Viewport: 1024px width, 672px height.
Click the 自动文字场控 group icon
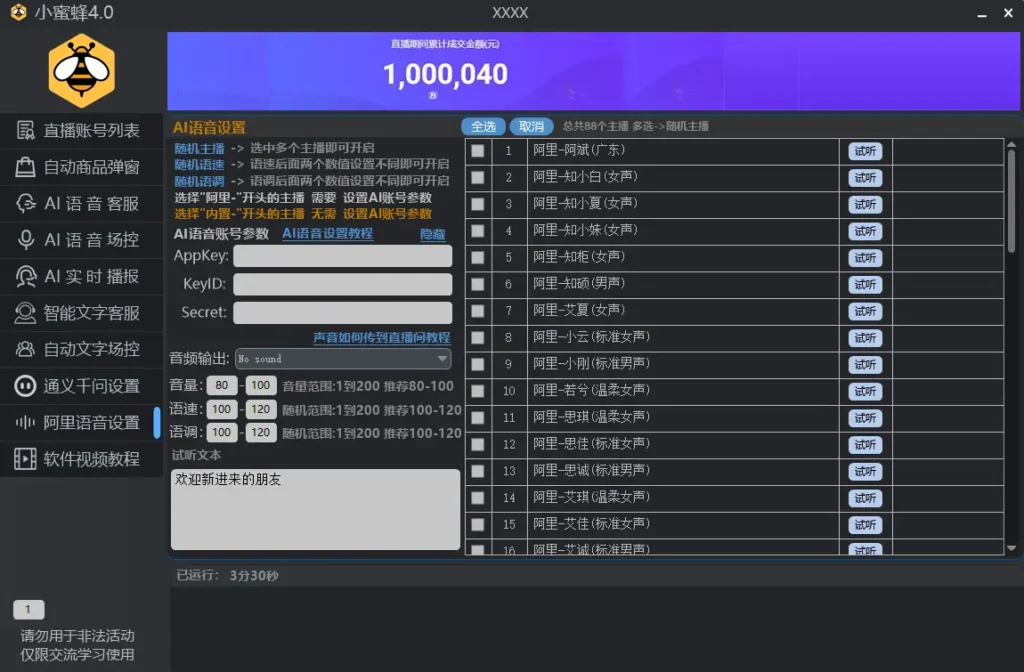[25, 349]
